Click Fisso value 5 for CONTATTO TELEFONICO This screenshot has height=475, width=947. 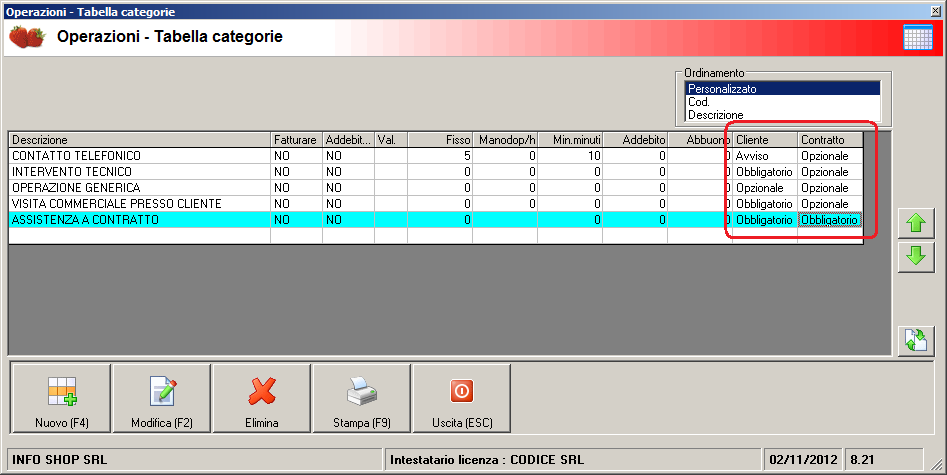[440, 156]
